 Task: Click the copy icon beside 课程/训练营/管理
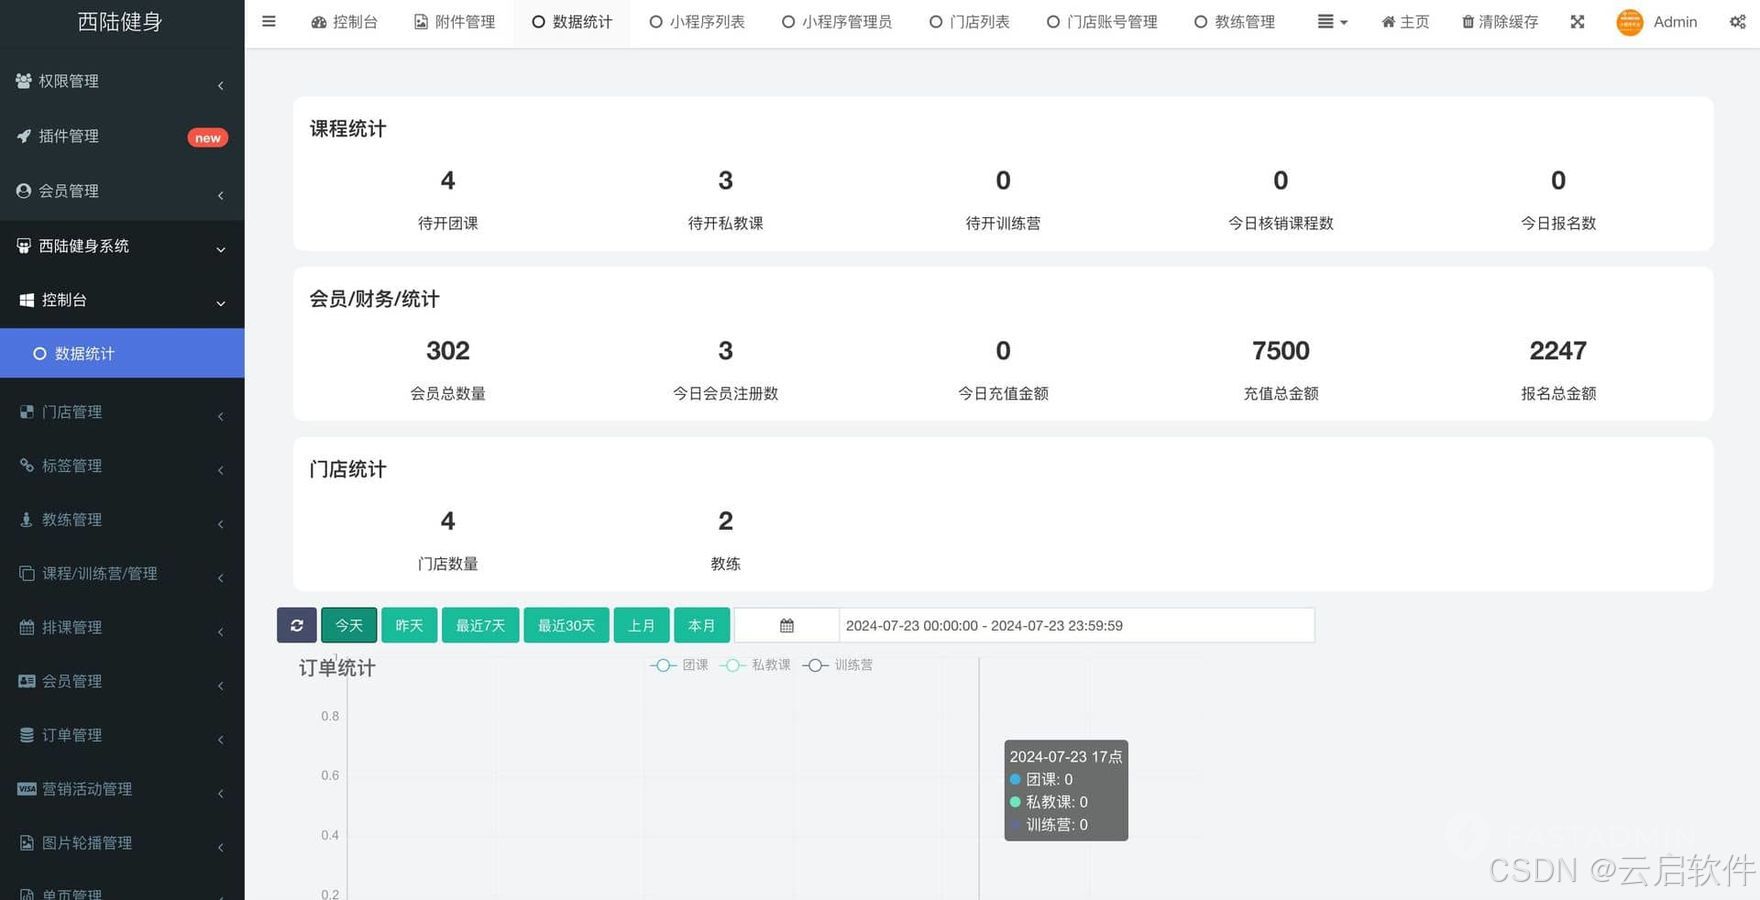[27, 573]
